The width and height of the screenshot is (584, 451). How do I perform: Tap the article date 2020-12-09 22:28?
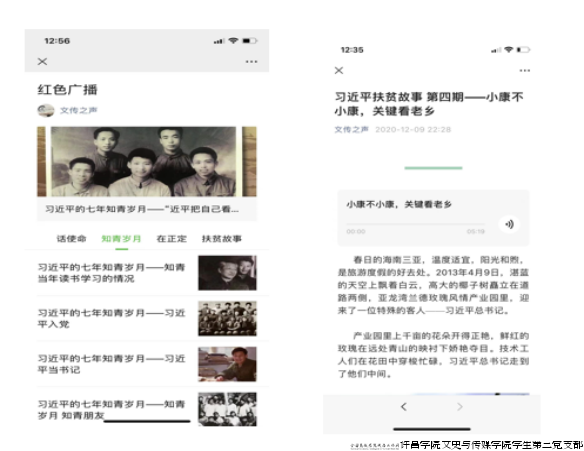pos(413,129)
